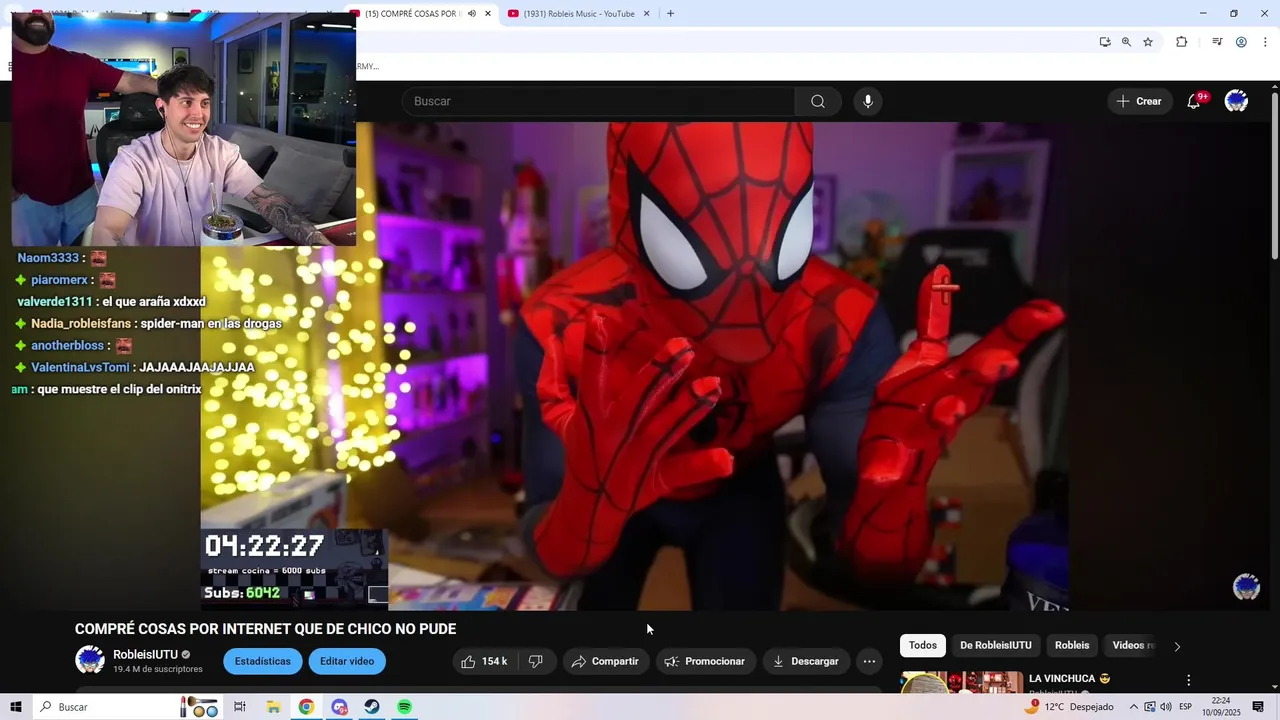Open options for LA VINCHUCA video
Viewport: 1280px width, 720px height.
pos(1188,680)
